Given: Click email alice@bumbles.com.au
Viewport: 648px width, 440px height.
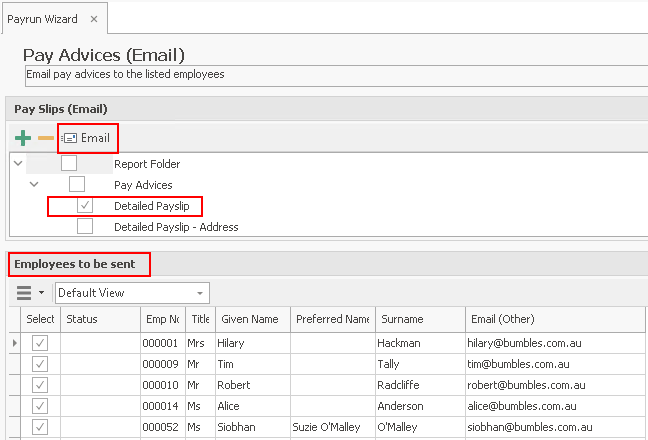Looking at the screenshot, I should coord(522,406).
